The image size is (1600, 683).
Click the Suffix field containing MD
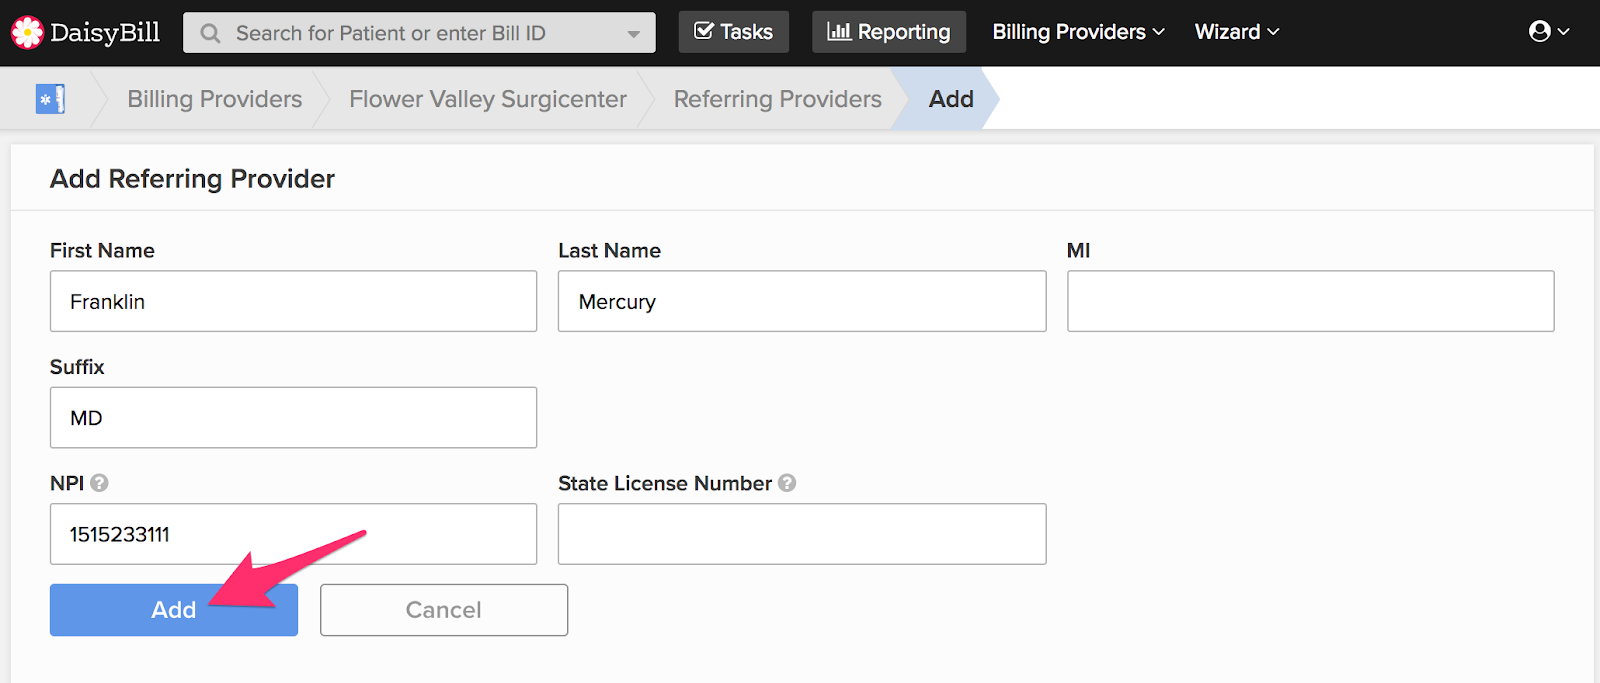coord(293,418)
